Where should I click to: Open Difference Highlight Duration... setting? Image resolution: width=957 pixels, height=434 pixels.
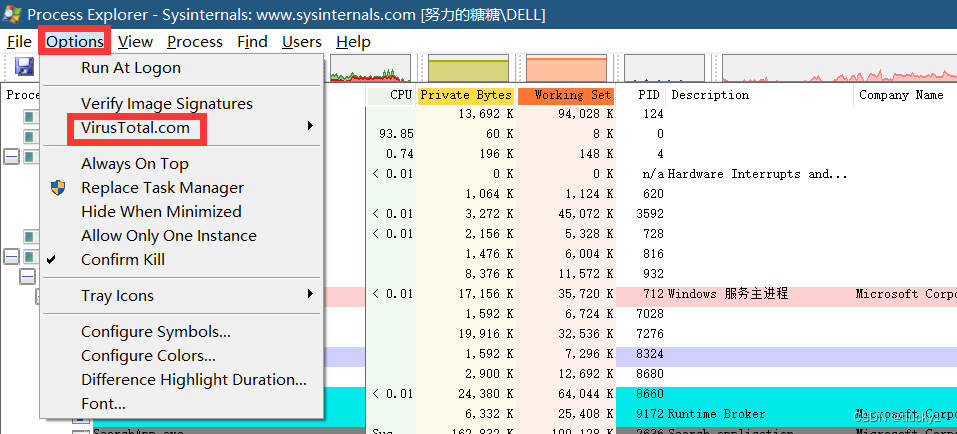coord(194,380)
